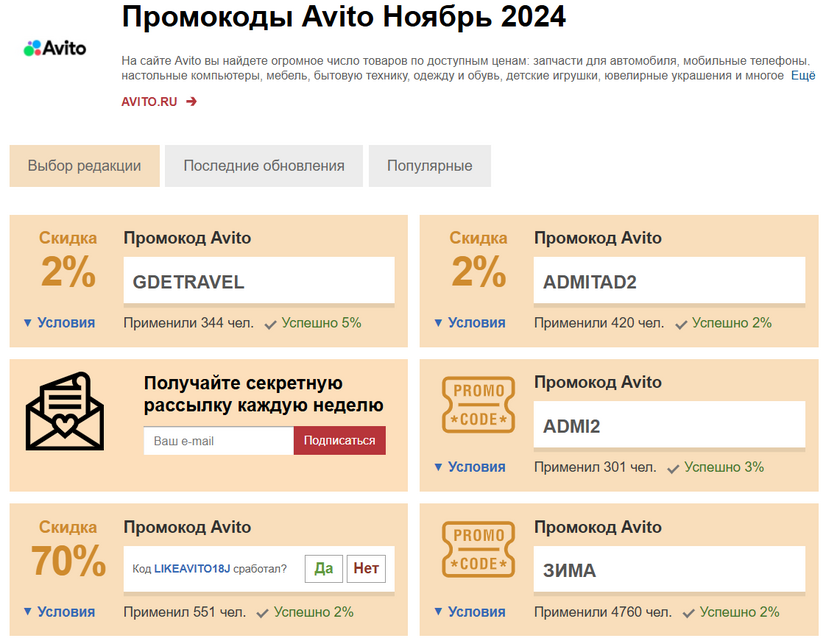Click the Промокод Avito title above ЗИМА
This screenshot has height=641, width=826.
pos(598,527)
